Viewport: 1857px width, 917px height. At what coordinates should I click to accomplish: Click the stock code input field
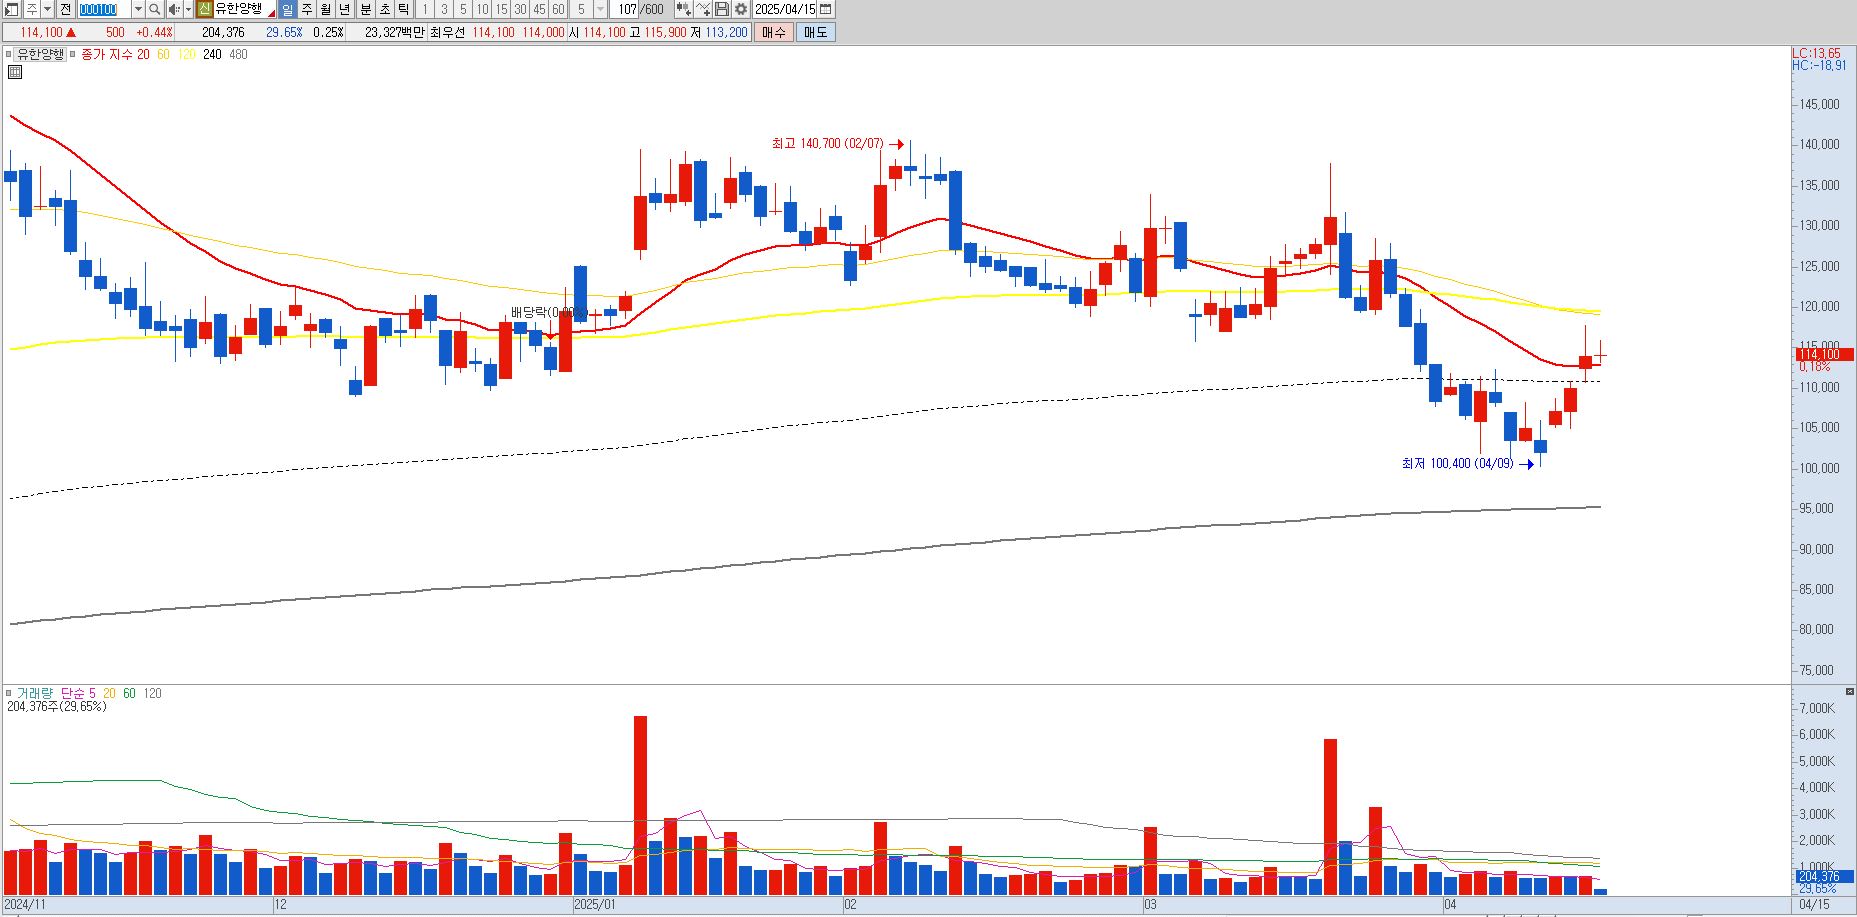104,9
